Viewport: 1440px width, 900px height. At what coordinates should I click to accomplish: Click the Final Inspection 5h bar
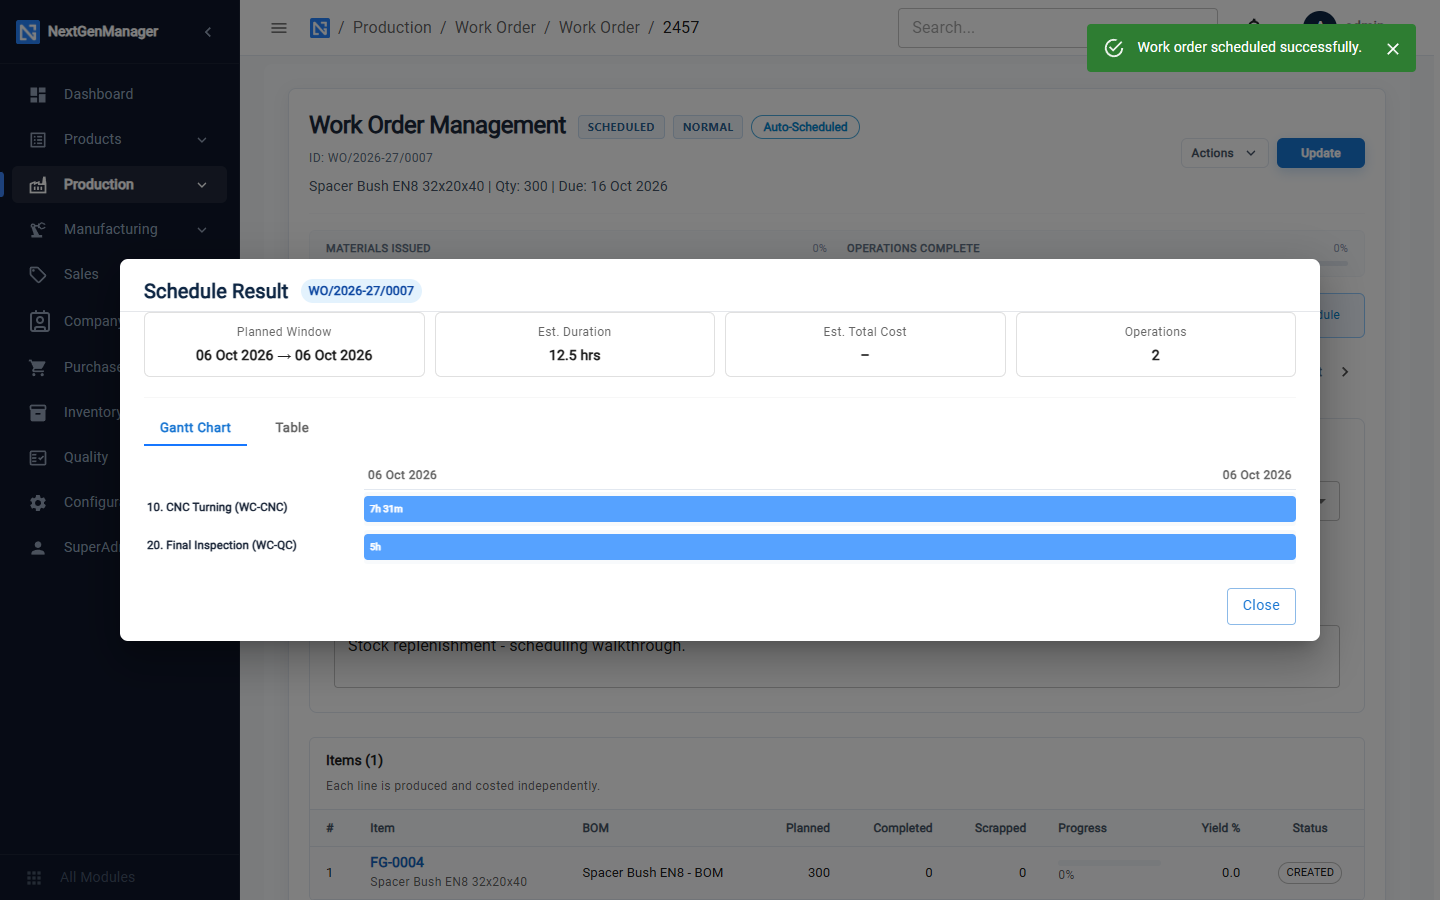tap(830, 547)
